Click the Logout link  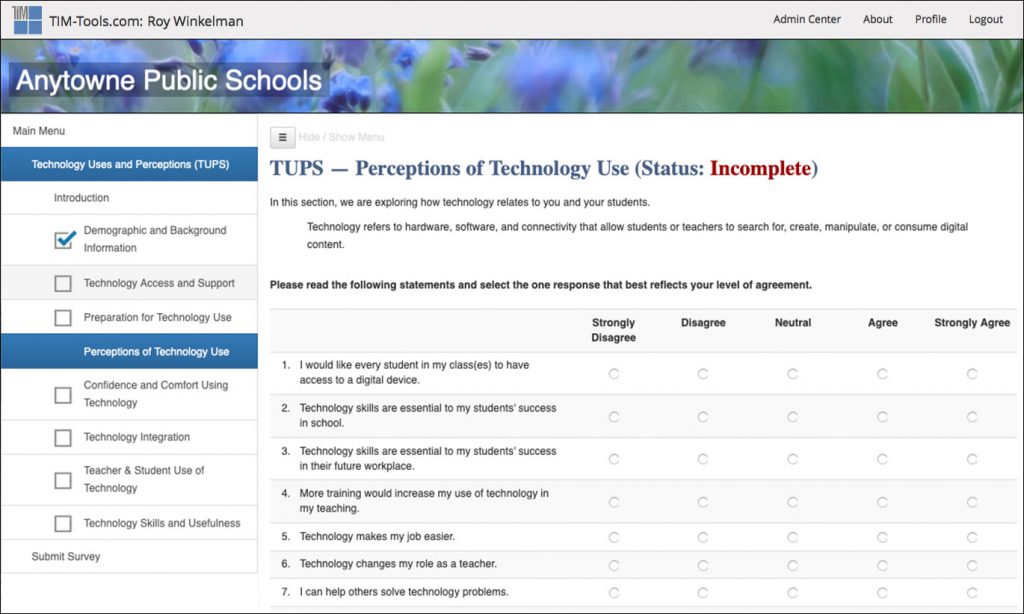click(x=985, y=19)
